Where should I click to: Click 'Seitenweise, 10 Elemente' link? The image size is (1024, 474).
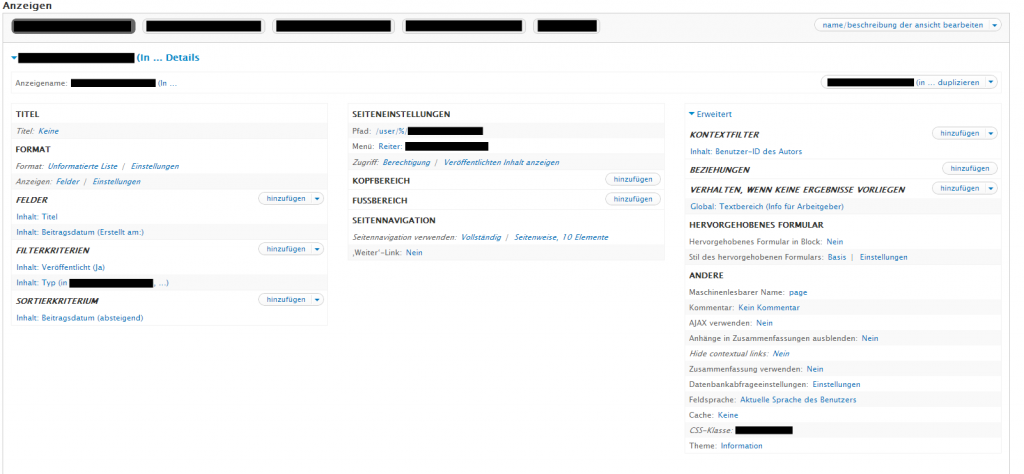(561, 237)
